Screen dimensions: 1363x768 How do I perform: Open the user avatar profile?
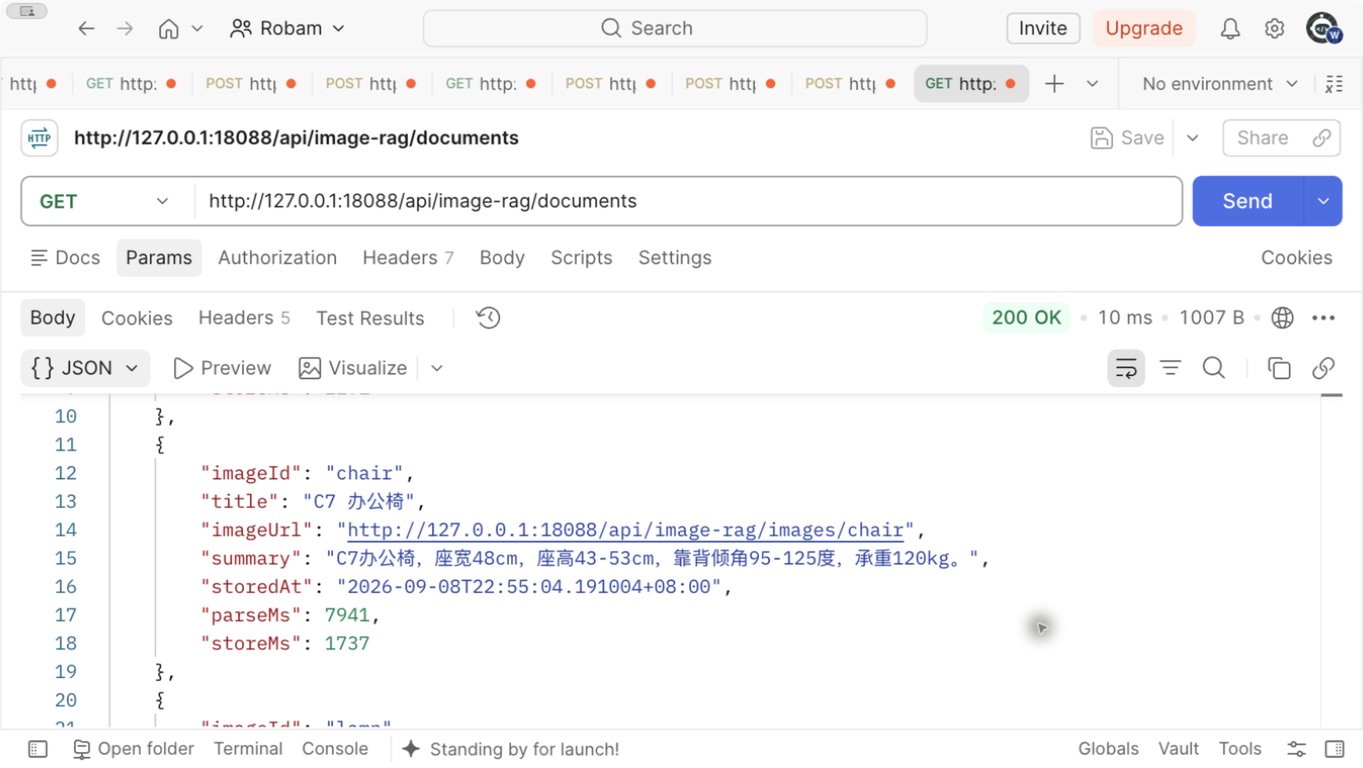1322,28
